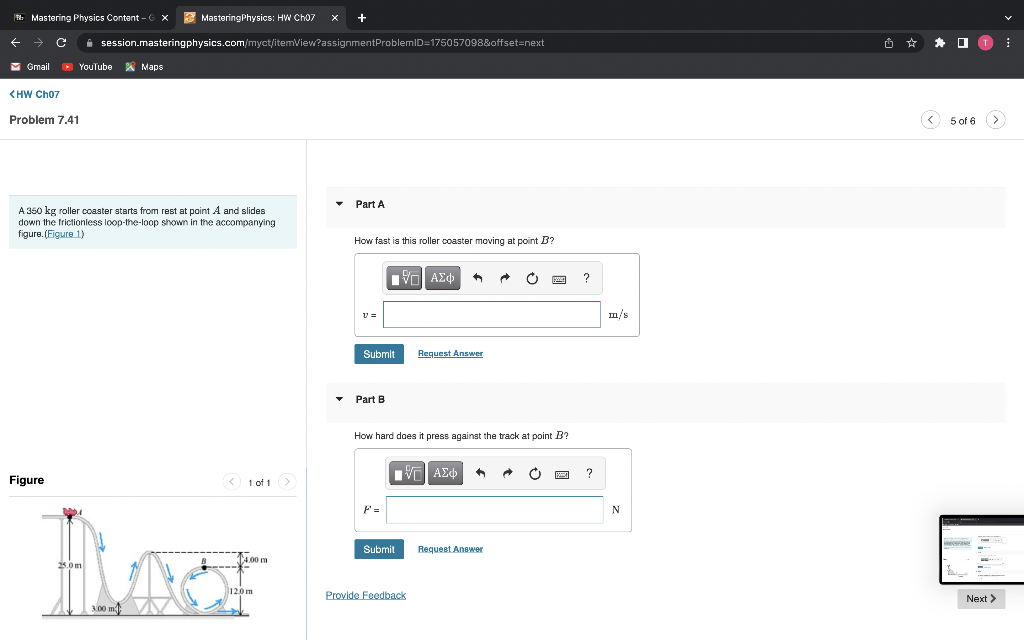Open tab search dropdown arrow
The image size is (1024, 640).
click(1008, 18)
